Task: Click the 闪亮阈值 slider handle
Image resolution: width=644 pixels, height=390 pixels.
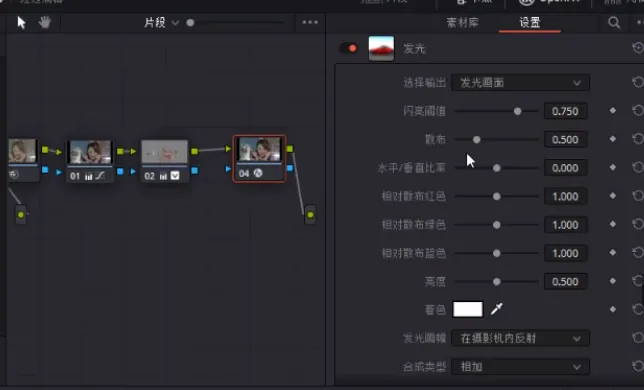Action: pyautogui.click(x=518, y=111)
